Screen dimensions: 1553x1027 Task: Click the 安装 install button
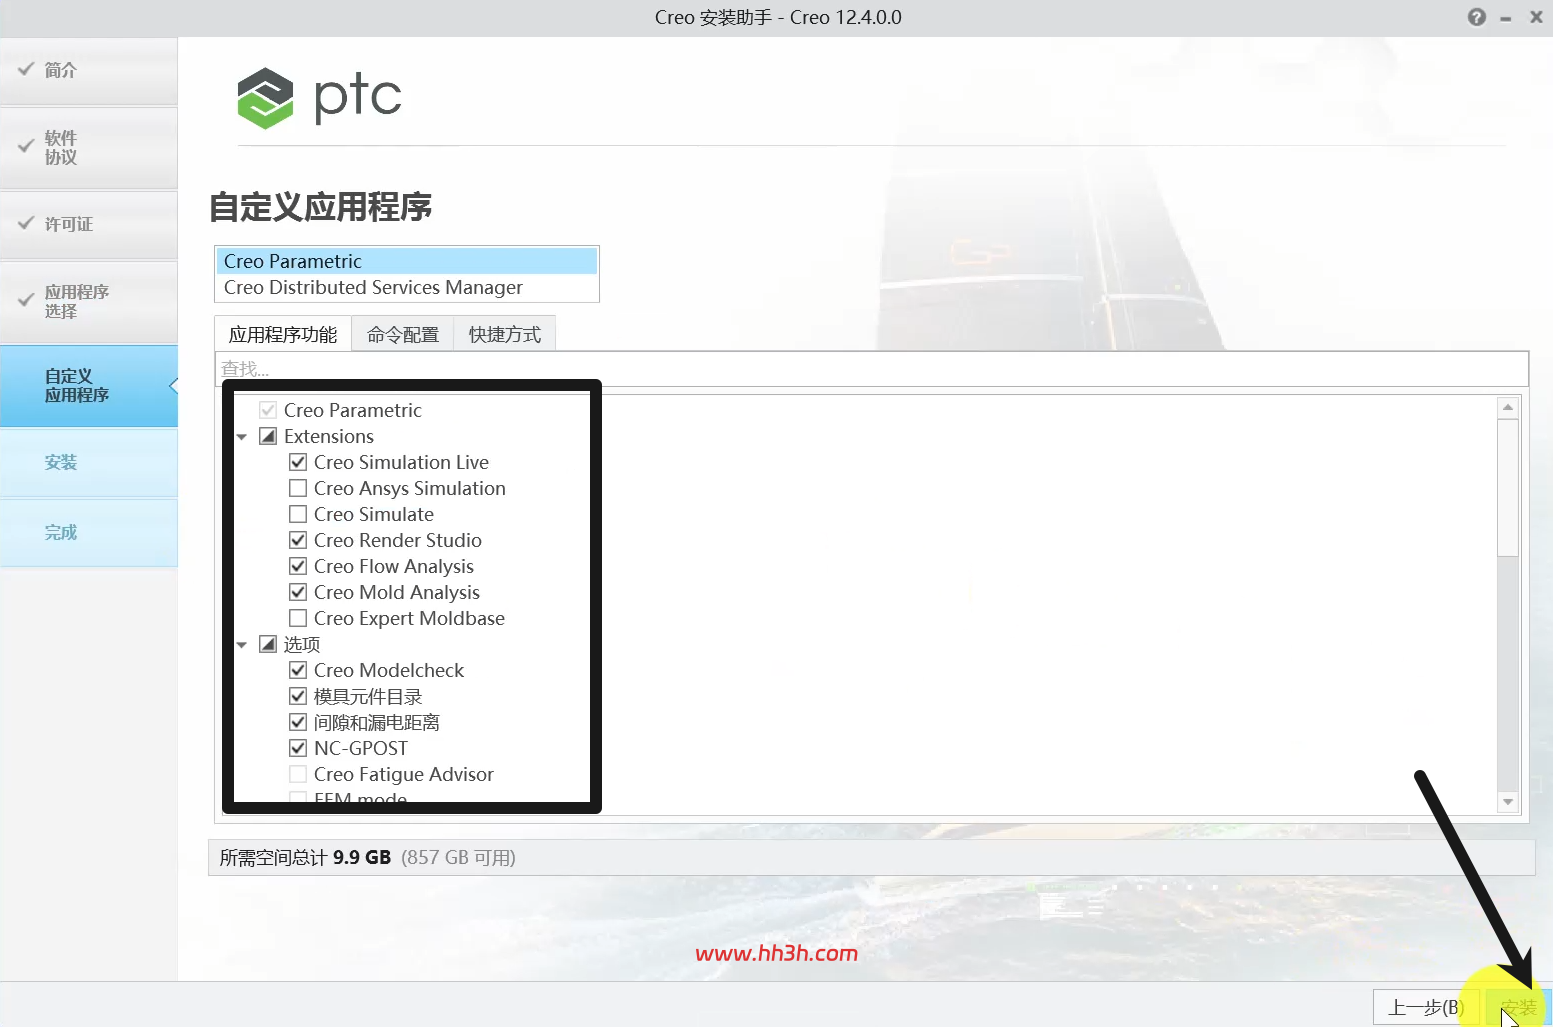point(1517,1007)
